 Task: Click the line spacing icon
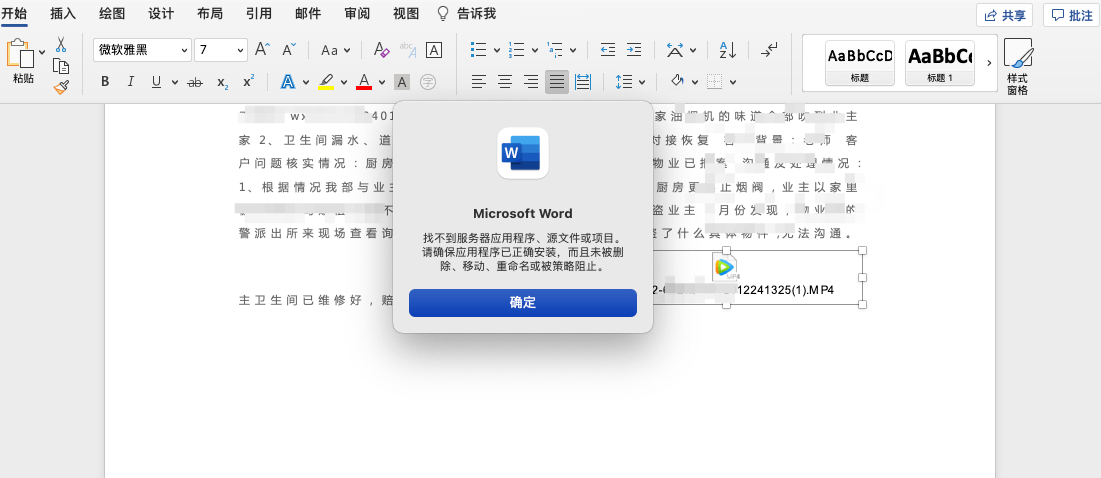[x=624, y=82]
